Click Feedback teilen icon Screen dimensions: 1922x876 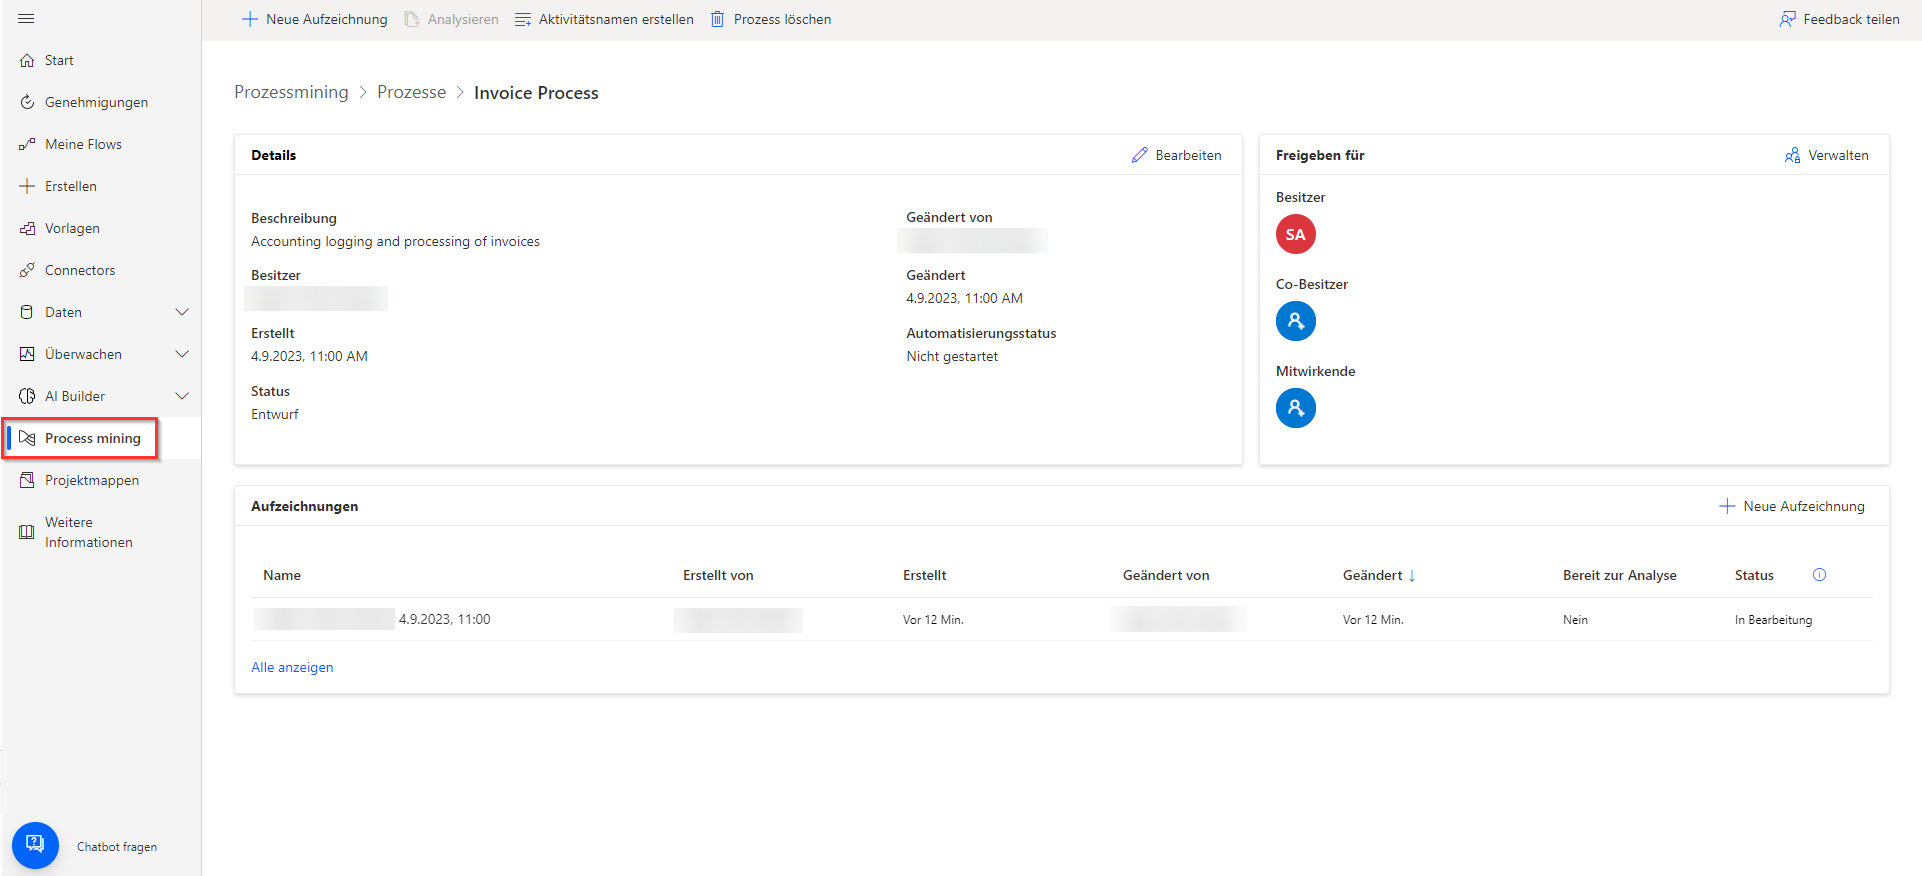pos(1787,20)
